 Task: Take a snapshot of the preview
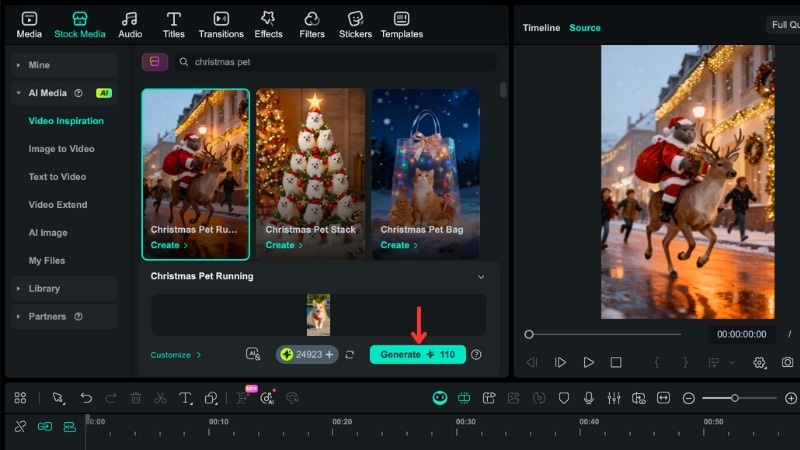[x=787, y=362]
